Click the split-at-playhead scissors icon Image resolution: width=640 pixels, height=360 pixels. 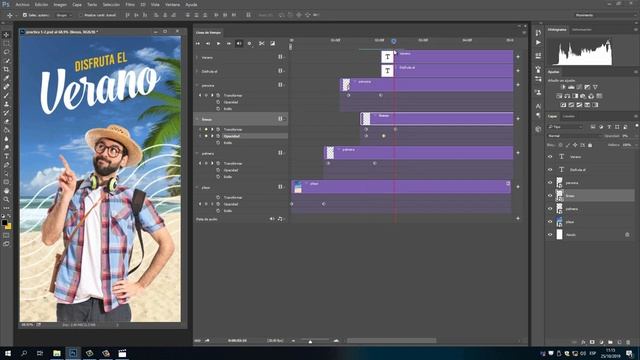(x=262, y=43)
